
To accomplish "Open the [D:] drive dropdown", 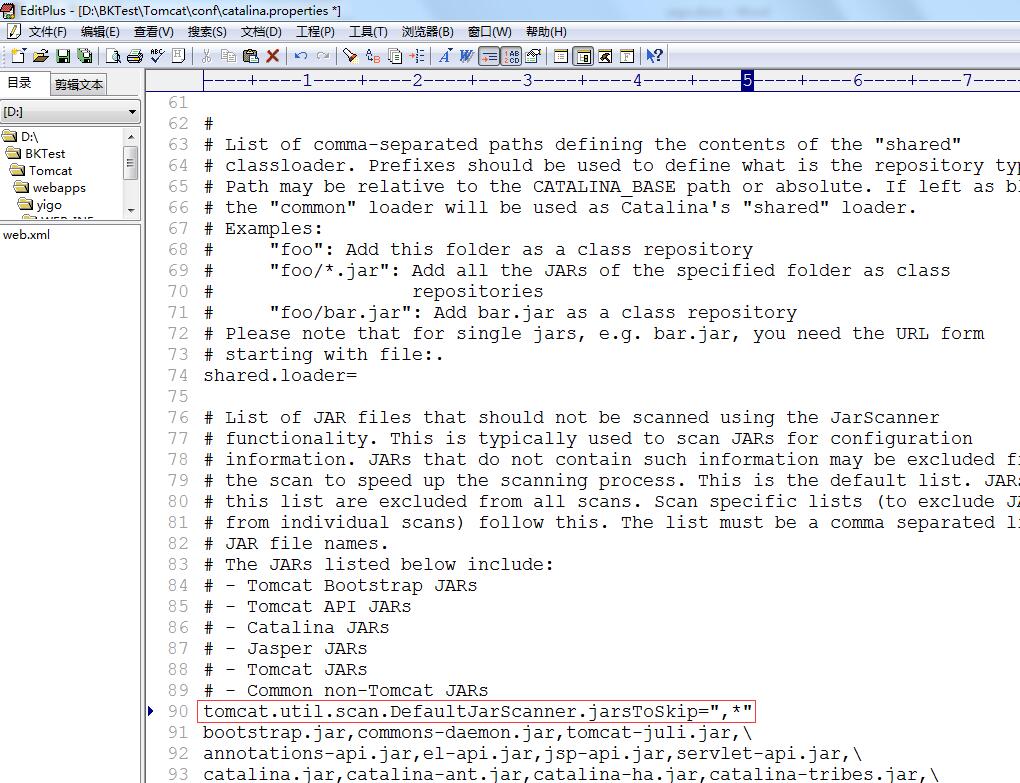I will [x=133, y=112].
